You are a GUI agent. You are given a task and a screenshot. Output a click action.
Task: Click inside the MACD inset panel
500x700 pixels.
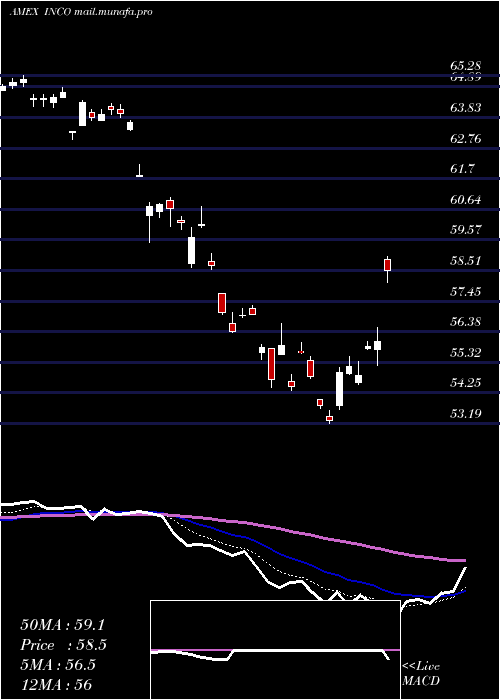[x=275, y=650]
